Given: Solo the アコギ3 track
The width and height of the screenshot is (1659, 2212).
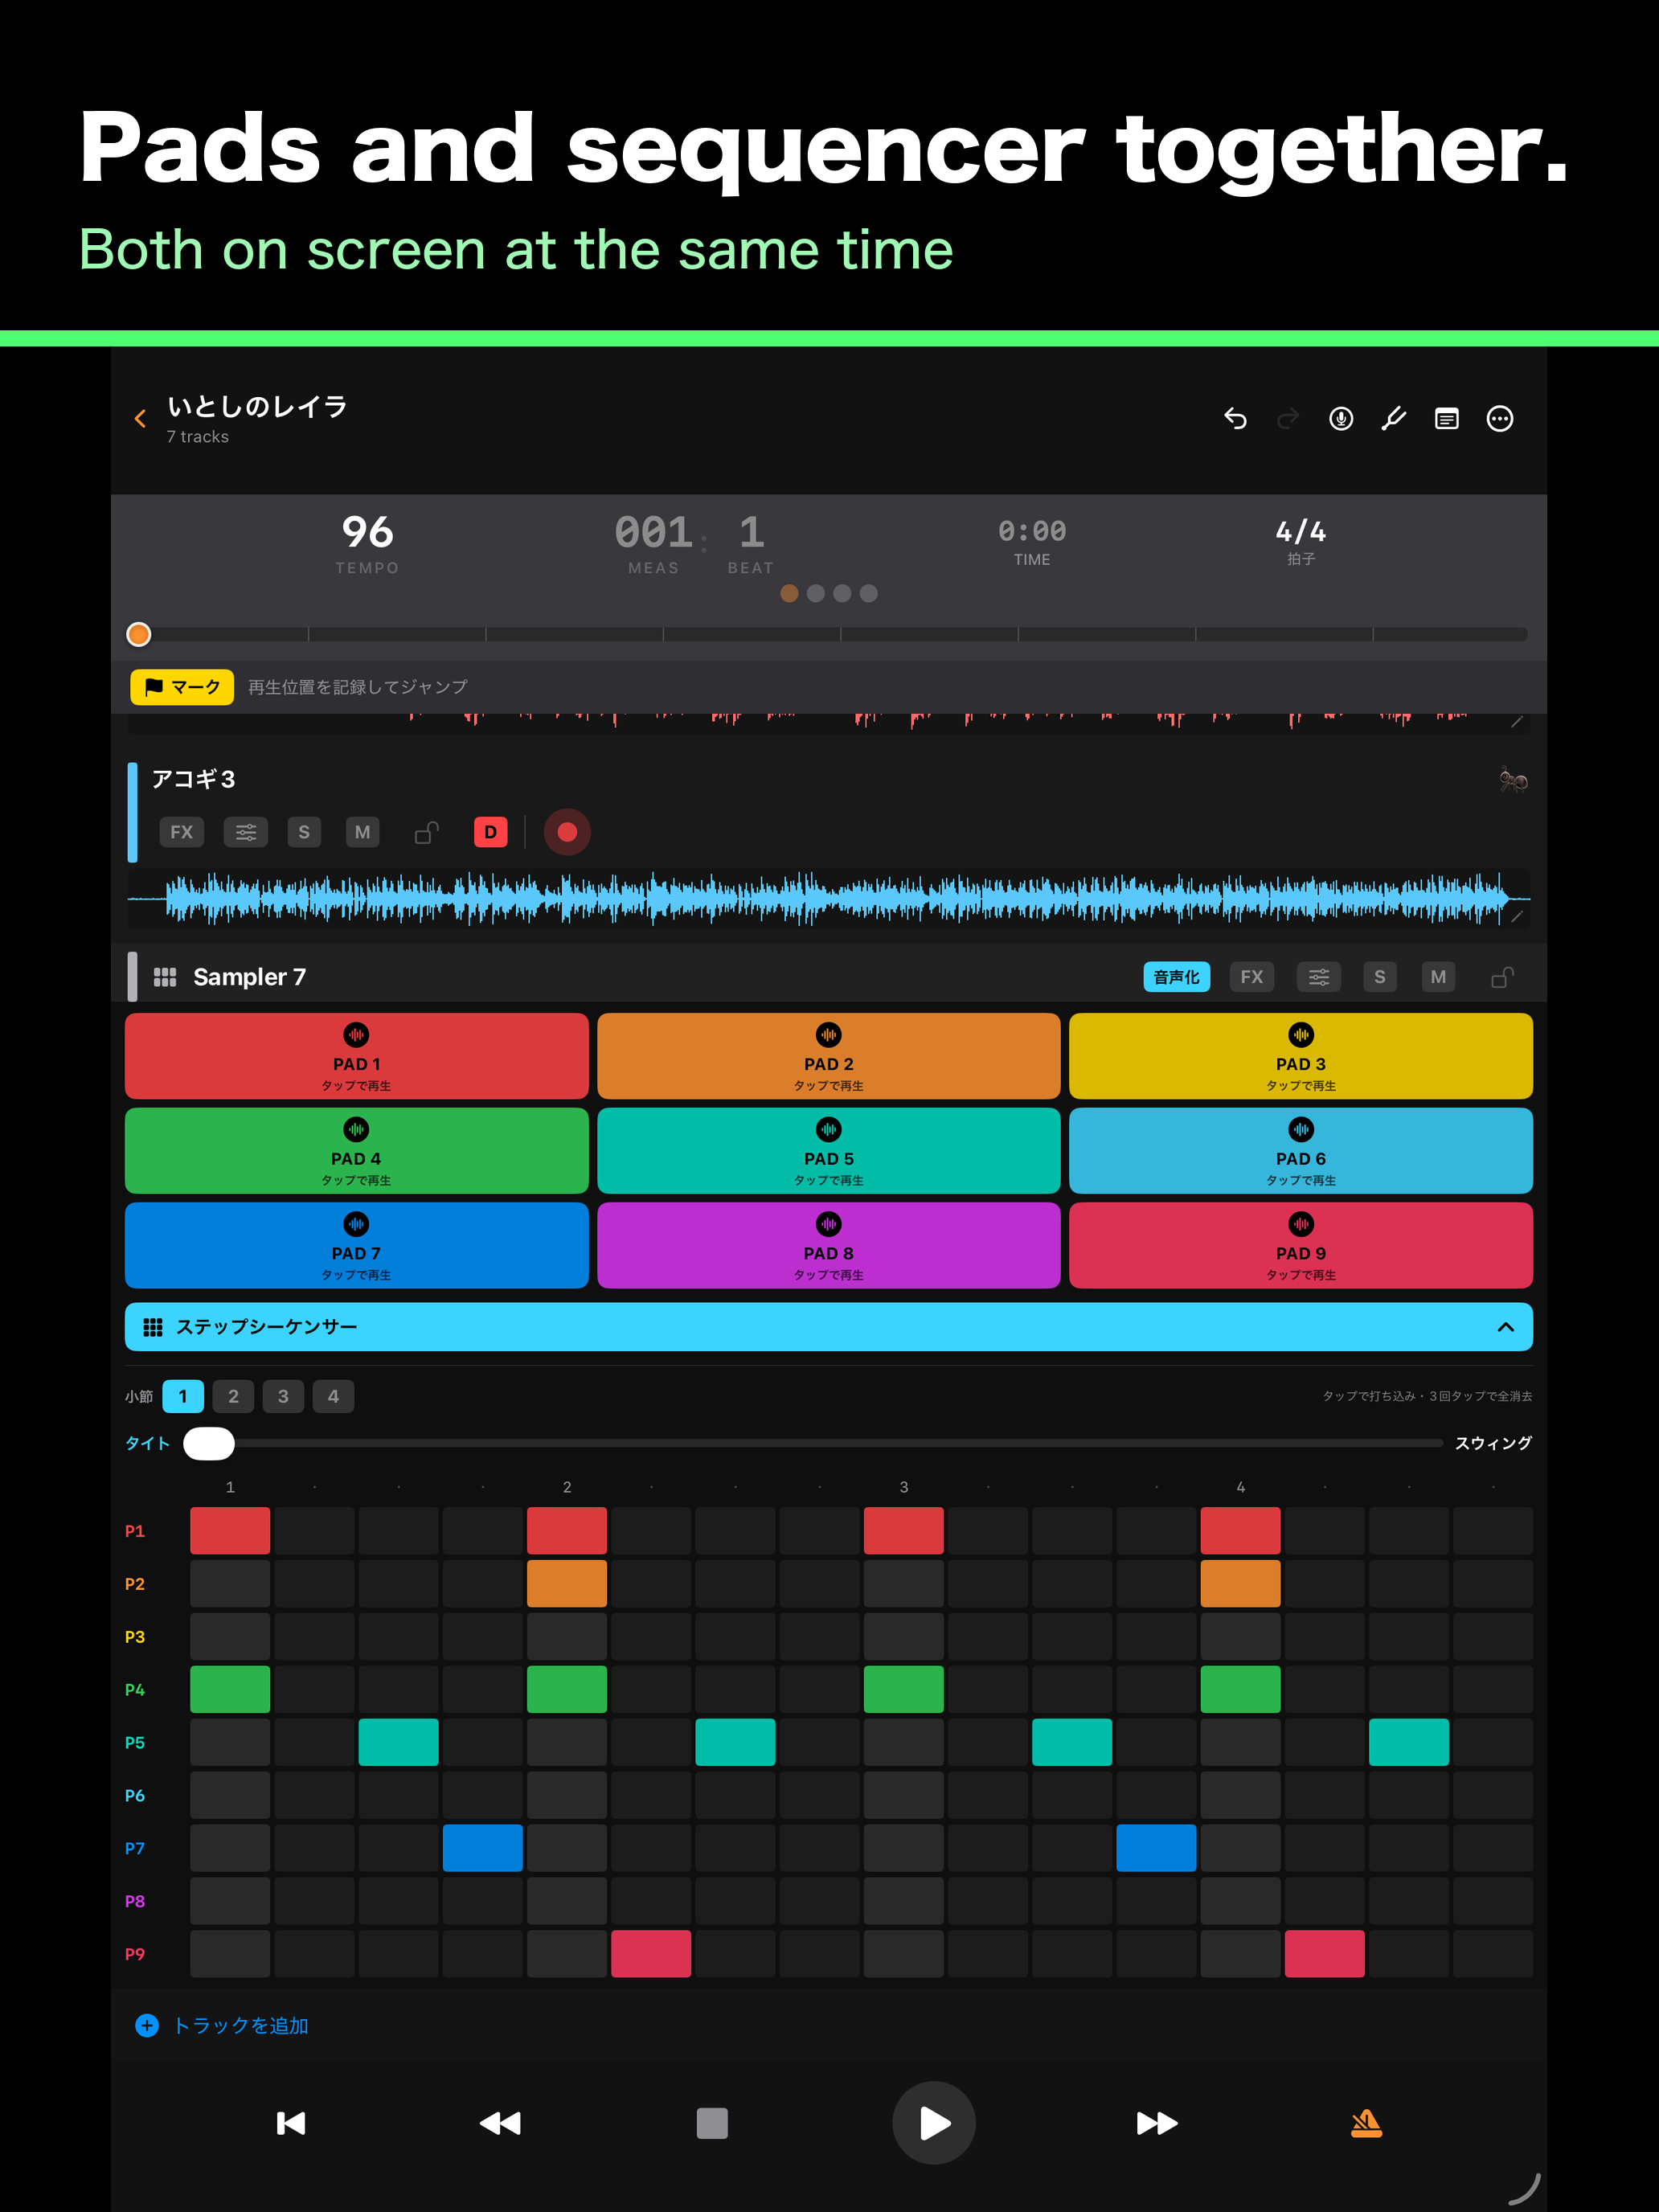Looking at the screenshot, I should [304, 832].
